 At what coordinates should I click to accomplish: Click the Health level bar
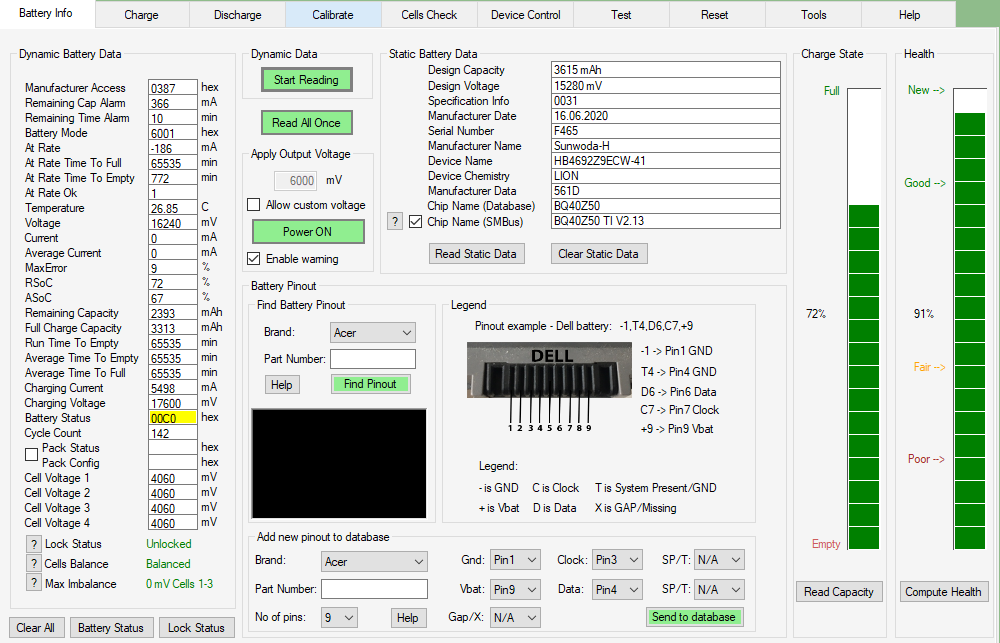969,318
